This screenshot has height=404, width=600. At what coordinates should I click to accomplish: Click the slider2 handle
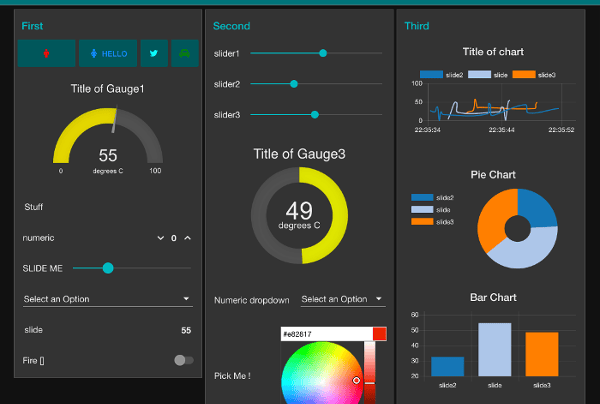[x=294, y=84]
